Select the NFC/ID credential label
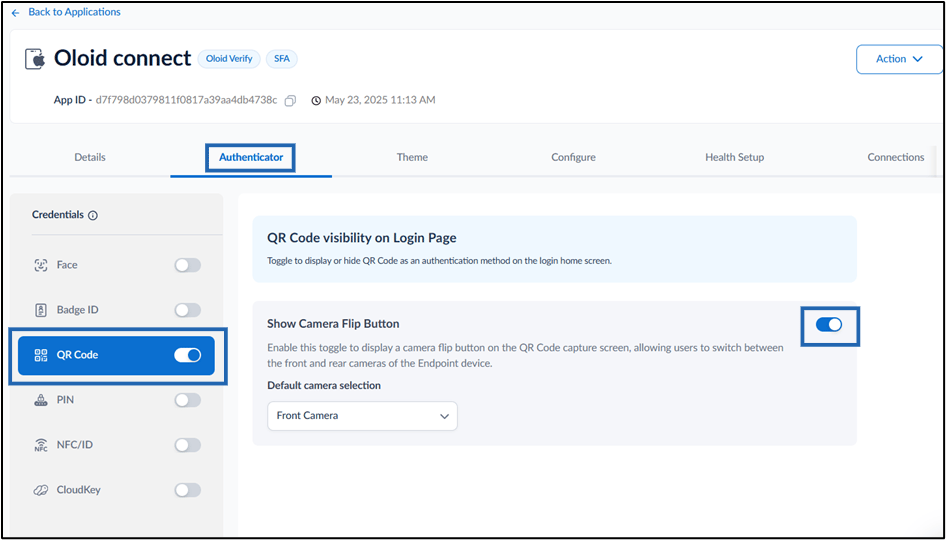Viewport: 946px width, 540px height. click(x=74, y=445)
